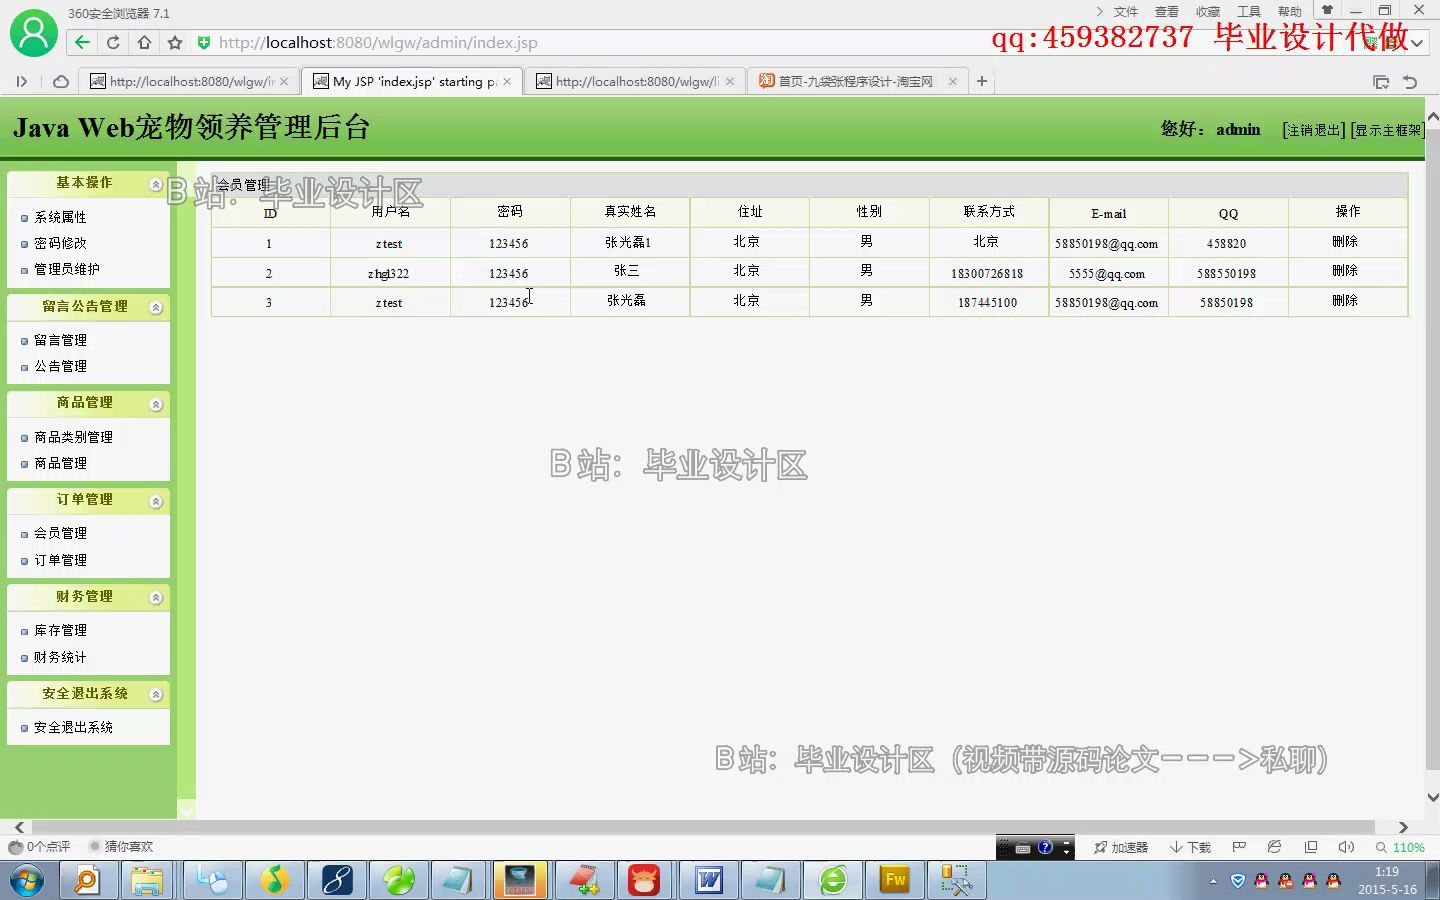Collapse the 基本操作 sidebar section

(x=156, y=184)
